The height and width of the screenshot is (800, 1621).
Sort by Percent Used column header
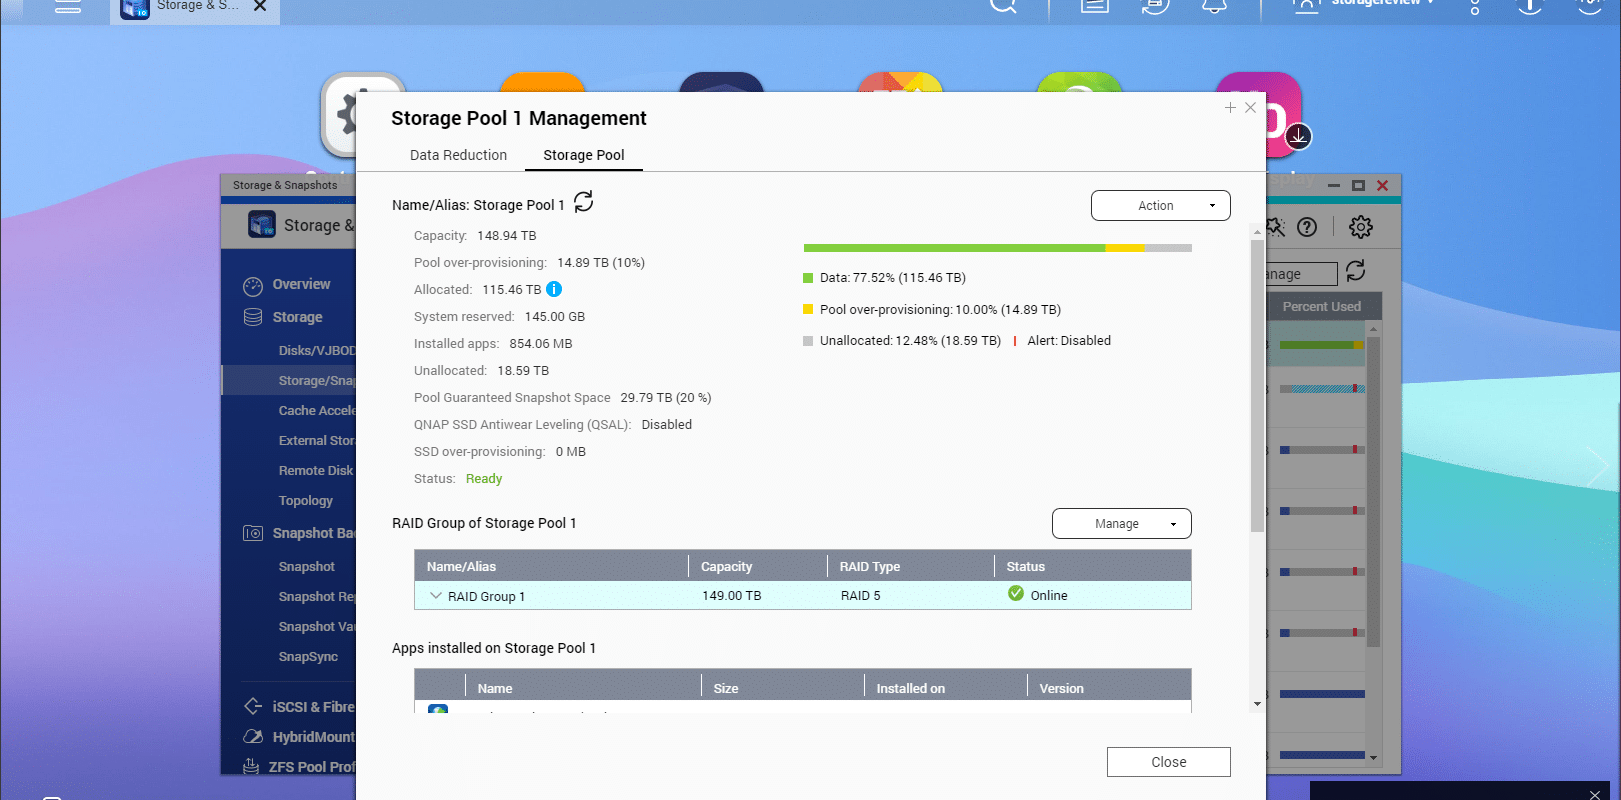[x=1321, y=306]
